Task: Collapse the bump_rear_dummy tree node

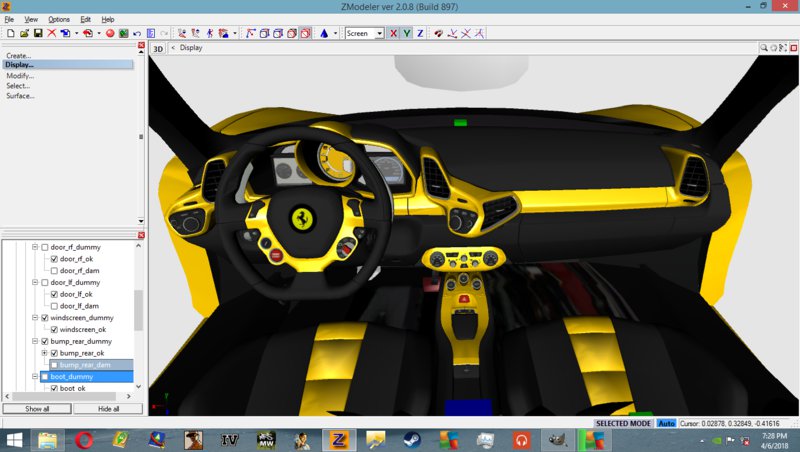Action: click(35, 341)
